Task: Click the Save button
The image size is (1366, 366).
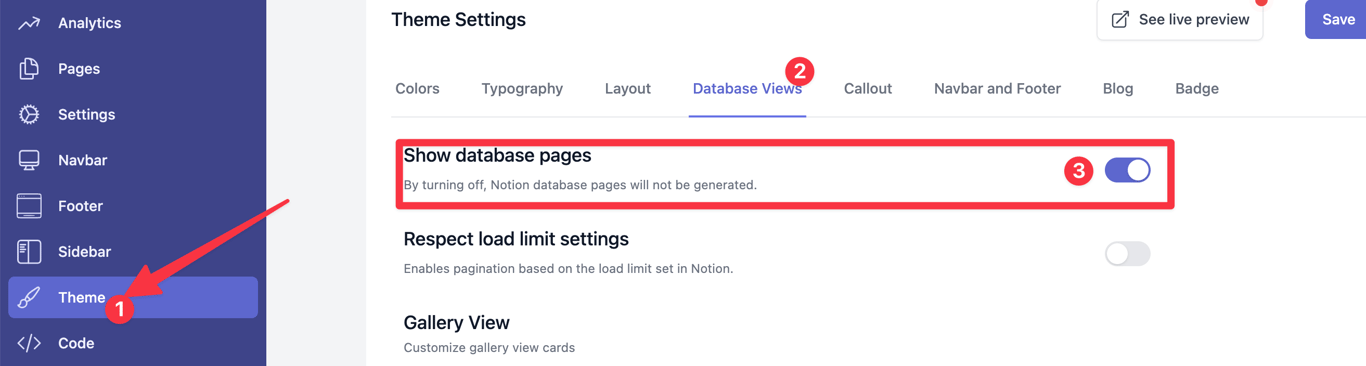Action: pos(1337,20)
